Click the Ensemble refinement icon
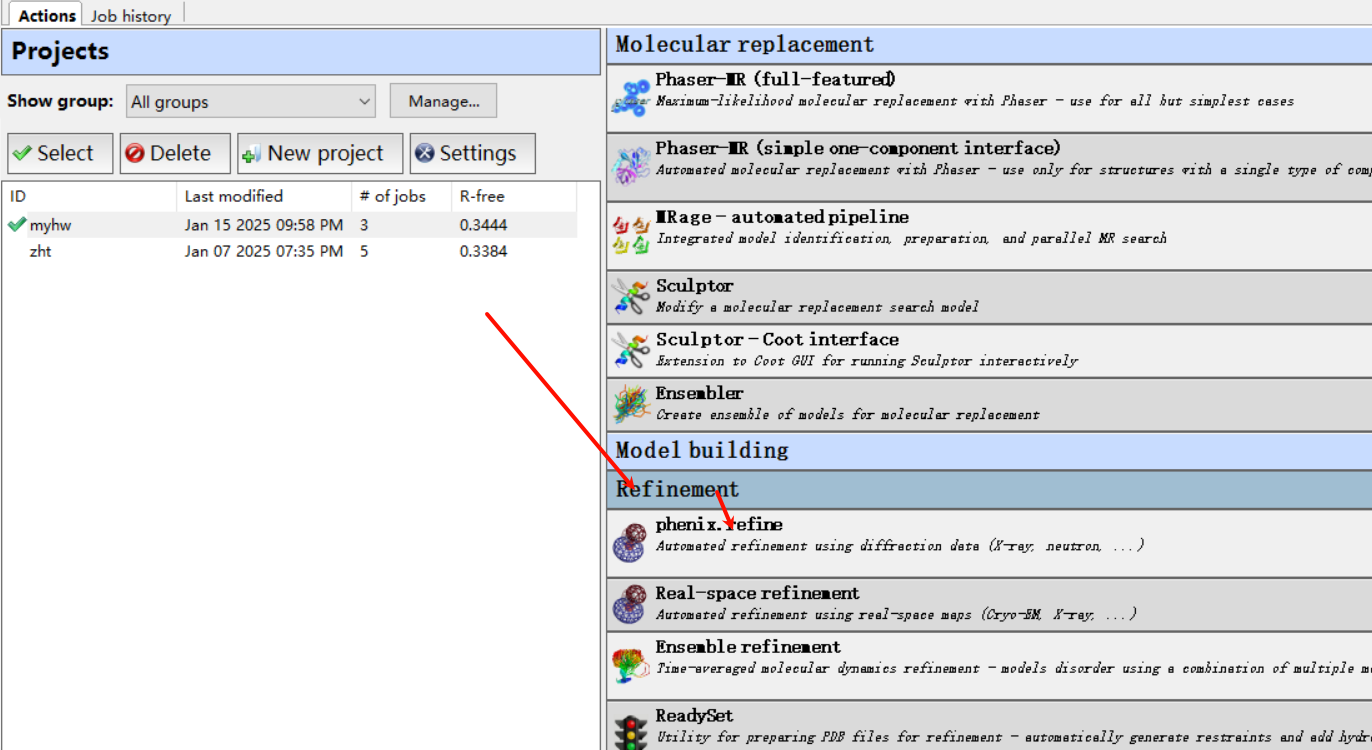This screenshot has height=750, width=1372. click(x=630, y=665)
